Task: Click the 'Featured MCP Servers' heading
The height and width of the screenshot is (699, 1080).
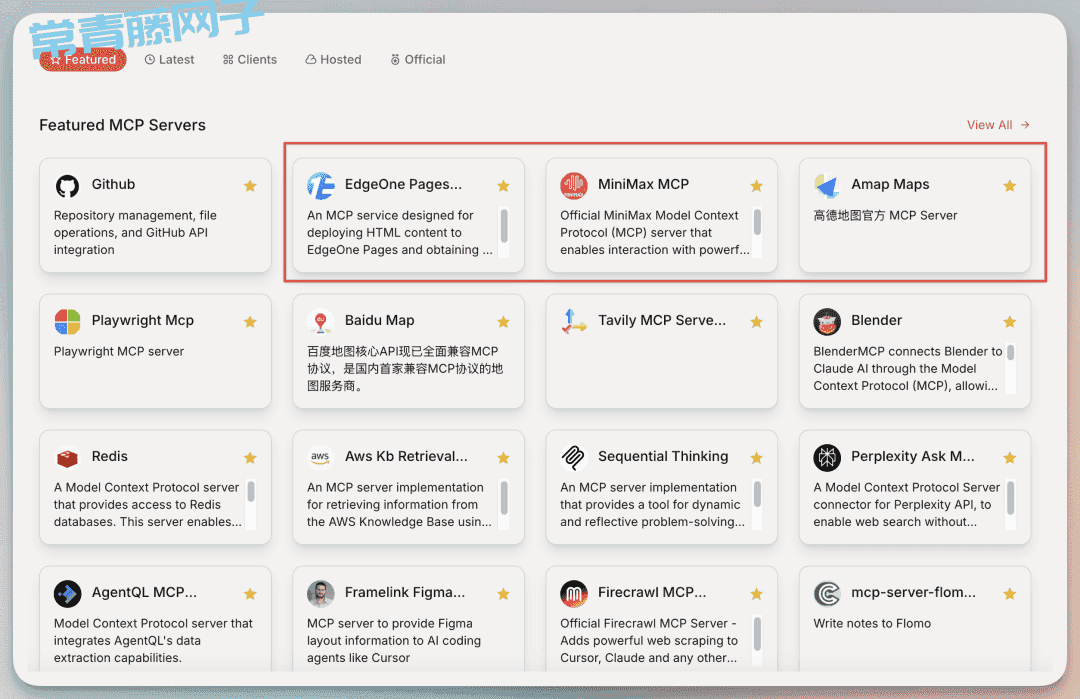Action: [123, 125]
